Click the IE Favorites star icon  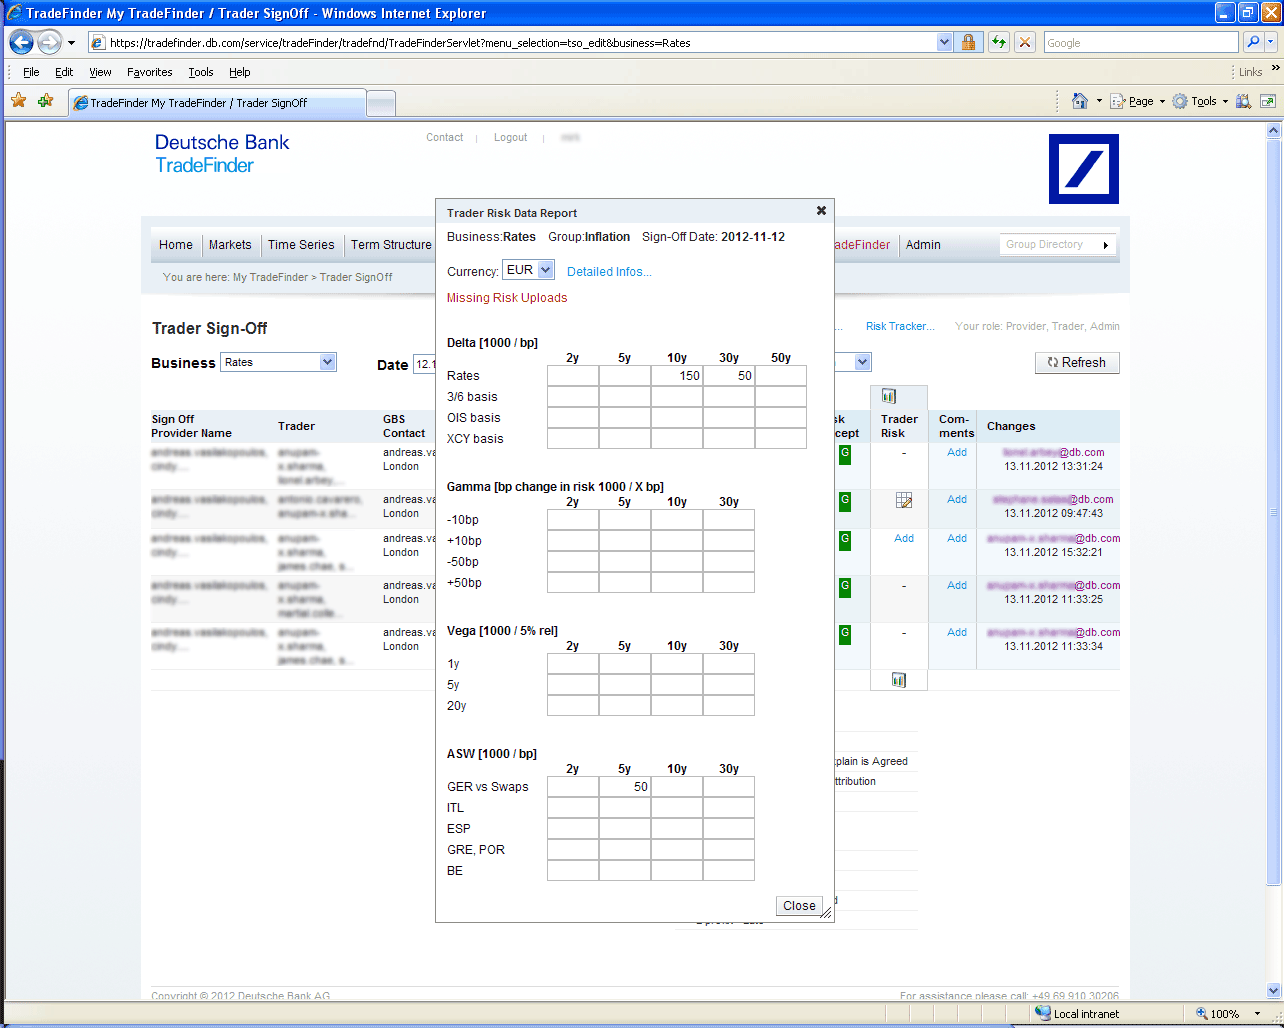[19, 101]
